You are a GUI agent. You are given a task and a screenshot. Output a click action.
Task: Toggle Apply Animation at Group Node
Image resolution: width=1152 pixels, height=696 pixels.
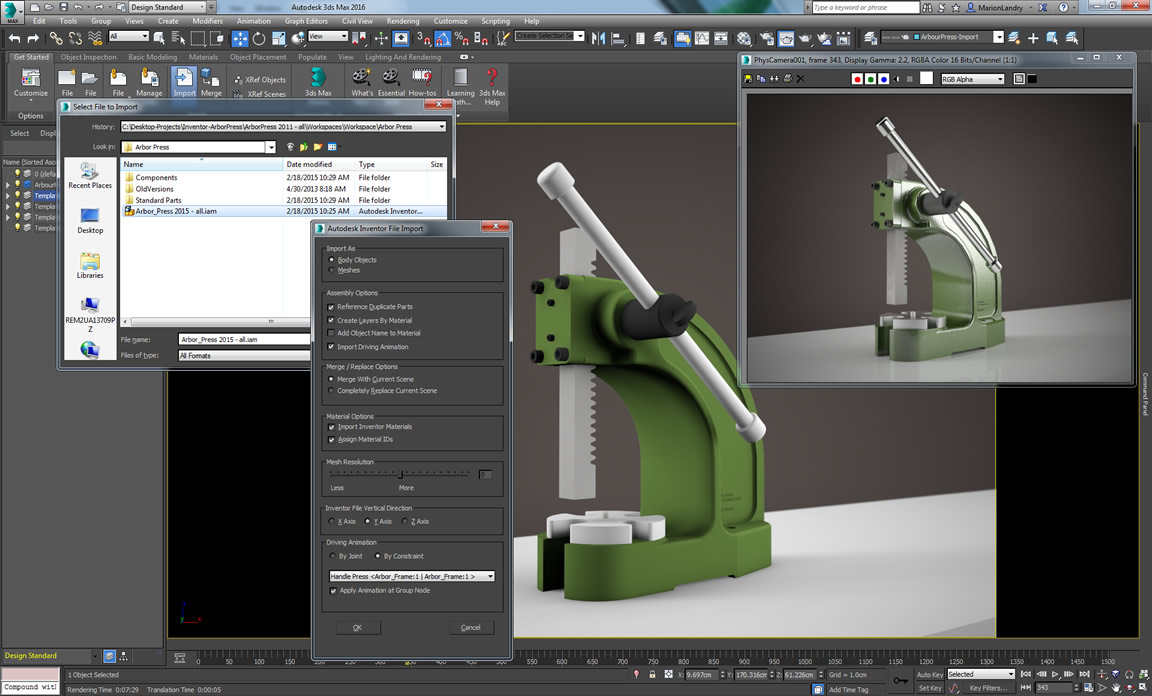[334, 590]
